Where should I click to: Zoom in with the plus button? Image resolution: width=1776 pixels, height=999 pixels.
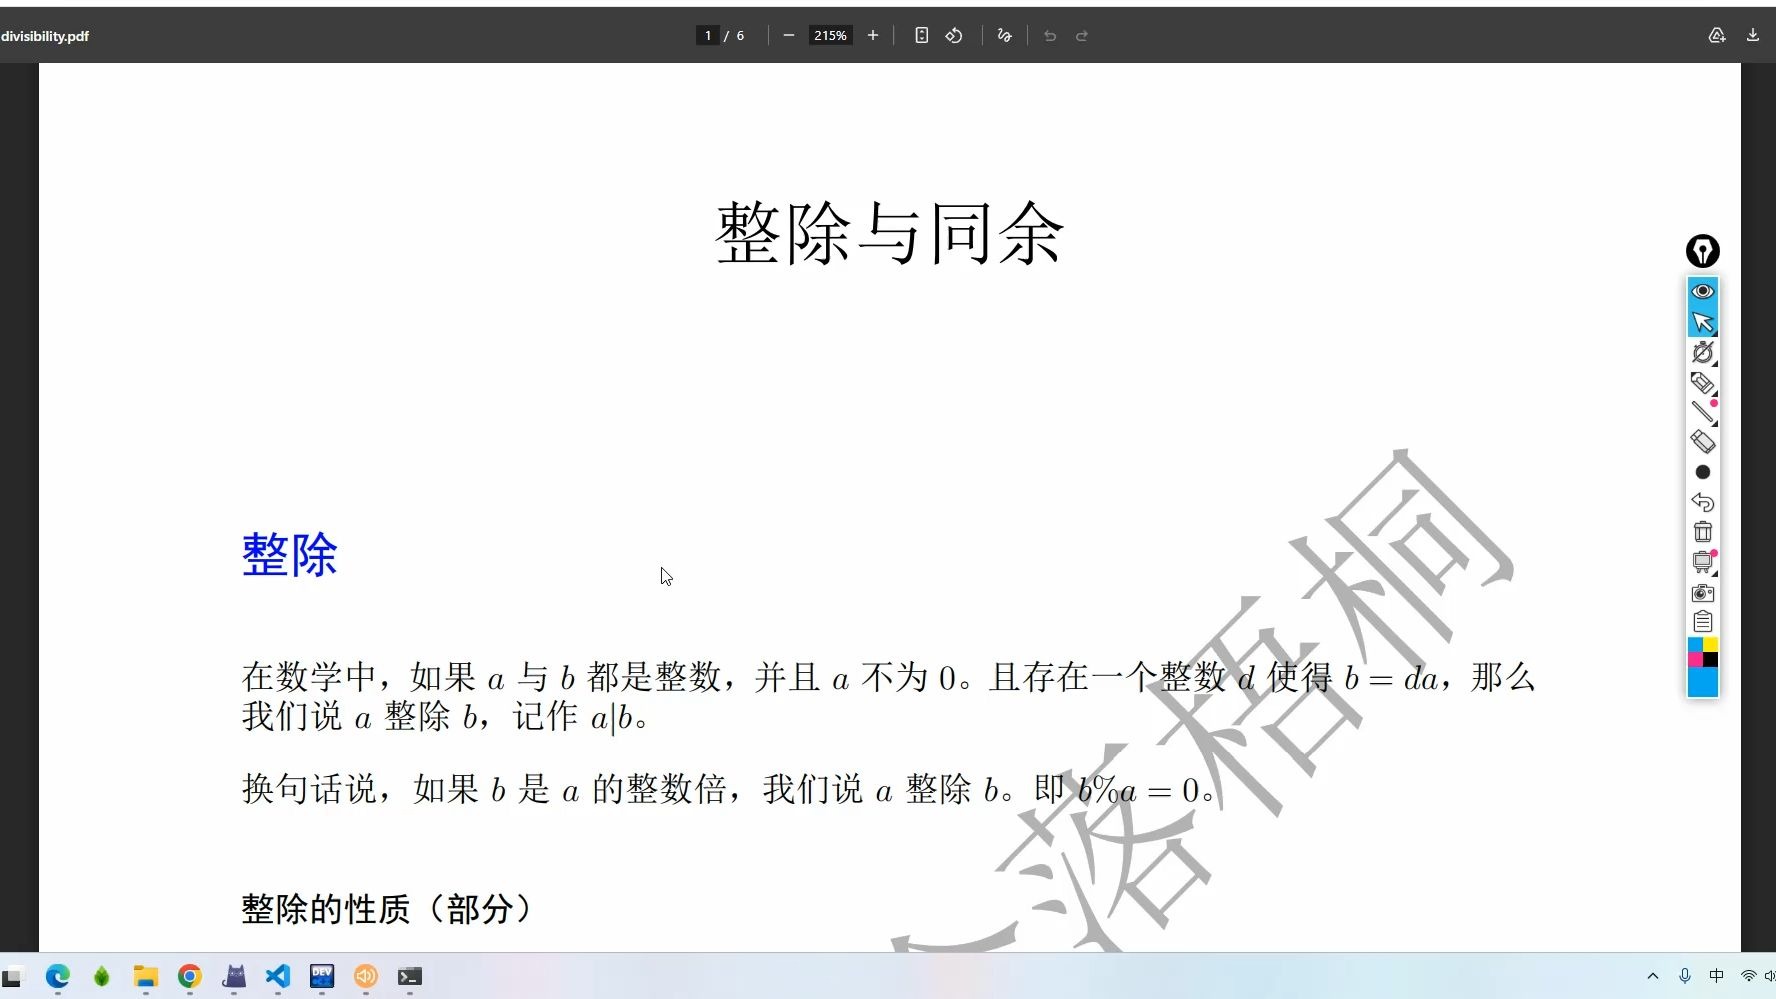tap(873, 36)
